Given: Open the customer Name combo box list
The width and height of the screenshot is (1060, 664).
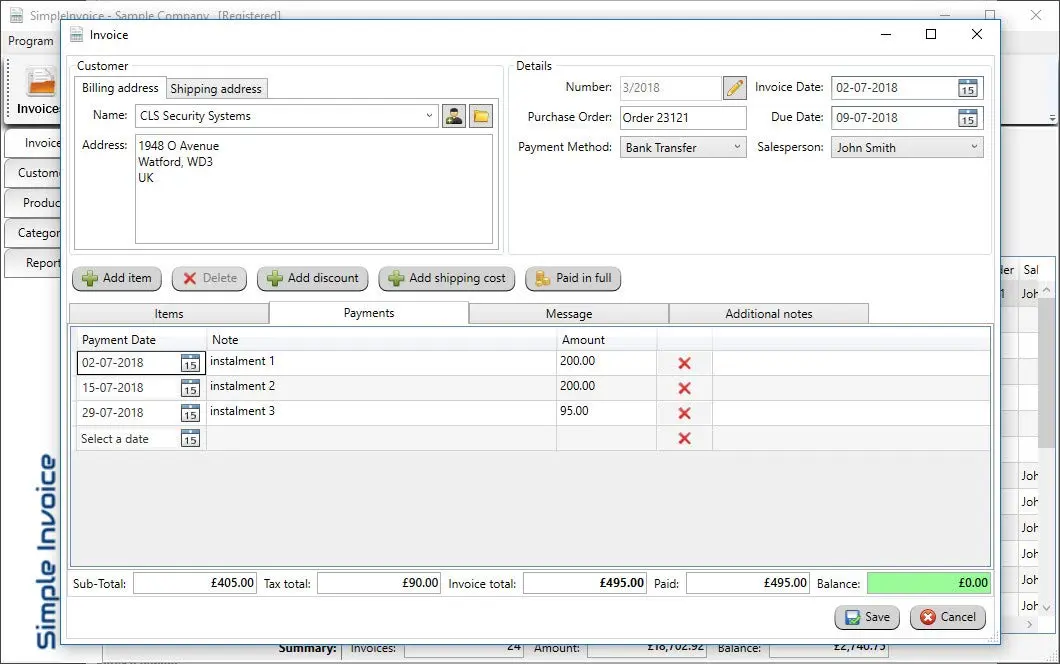Looking at the screenshot, I should 430,116.
